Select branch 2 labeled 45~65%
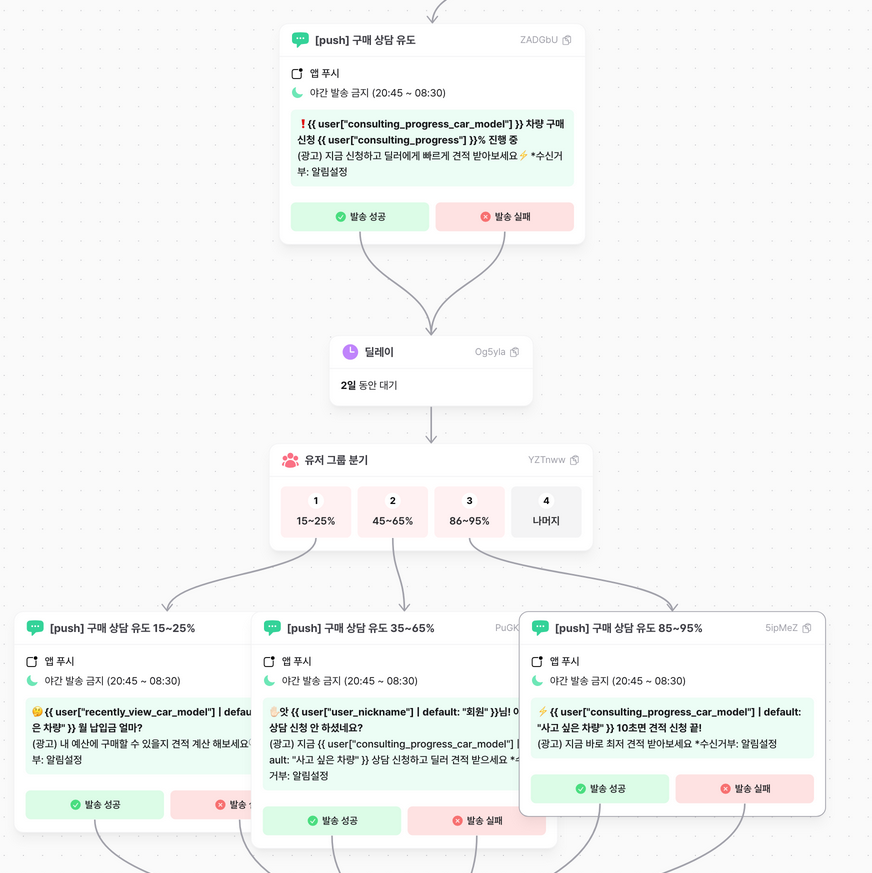This screenshot has height=873, width=872. click(393, 512)
